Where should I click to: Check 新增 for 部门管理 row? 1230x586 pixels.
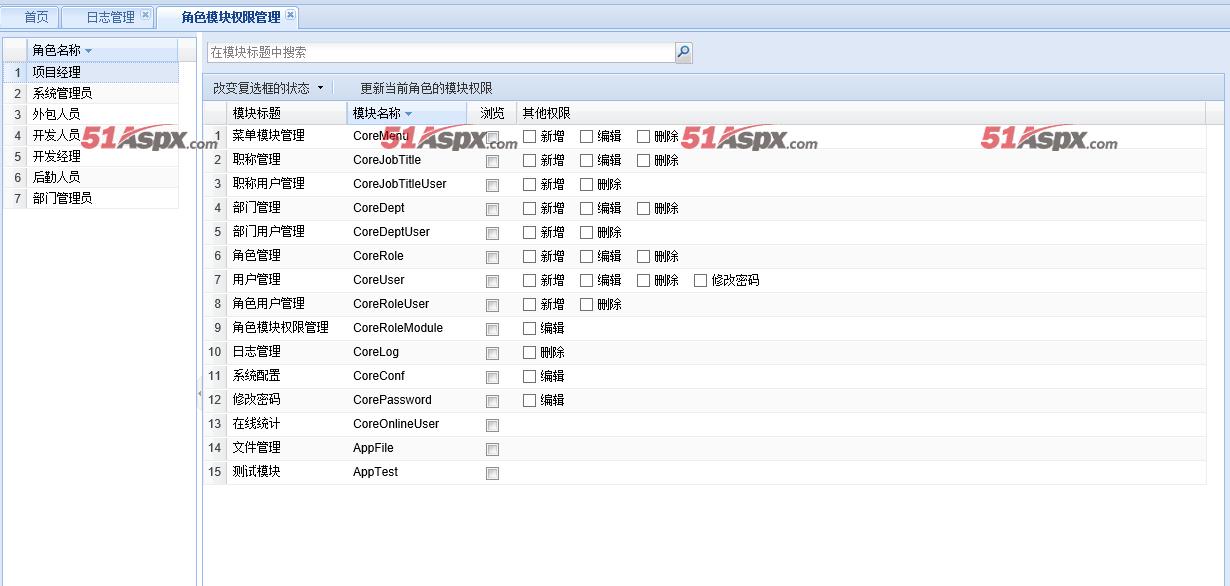pyautogui.click(x=530, y=209)
